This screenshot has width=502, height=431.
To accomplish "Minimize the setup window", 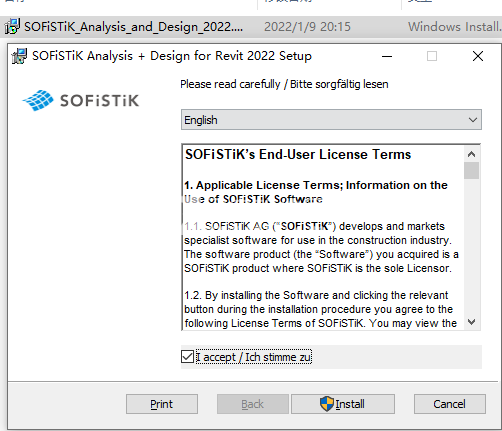I will pyautogui.click(x=387, y=56).
